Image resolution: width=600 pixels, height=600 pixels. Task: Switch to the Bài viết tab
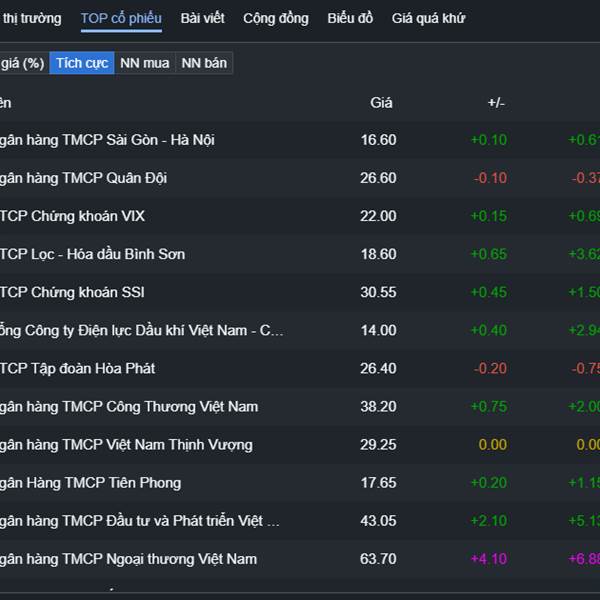point(203,18)
